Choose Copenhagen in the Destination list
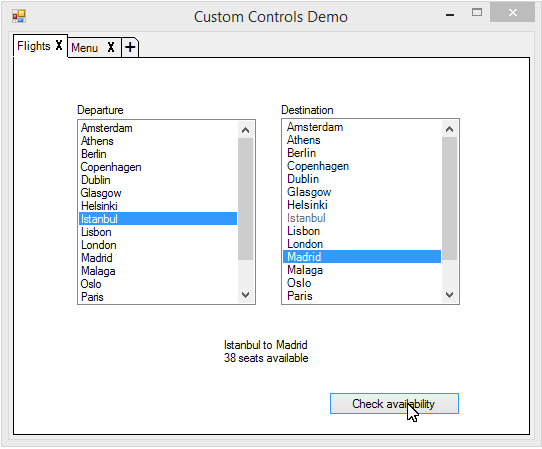This screenshot has width=542, height=449. [x=362, y=166]
